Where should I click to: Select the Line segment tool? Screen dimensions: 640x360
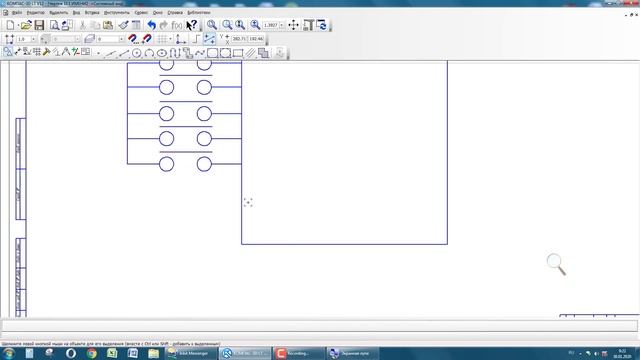coord(123,53)
